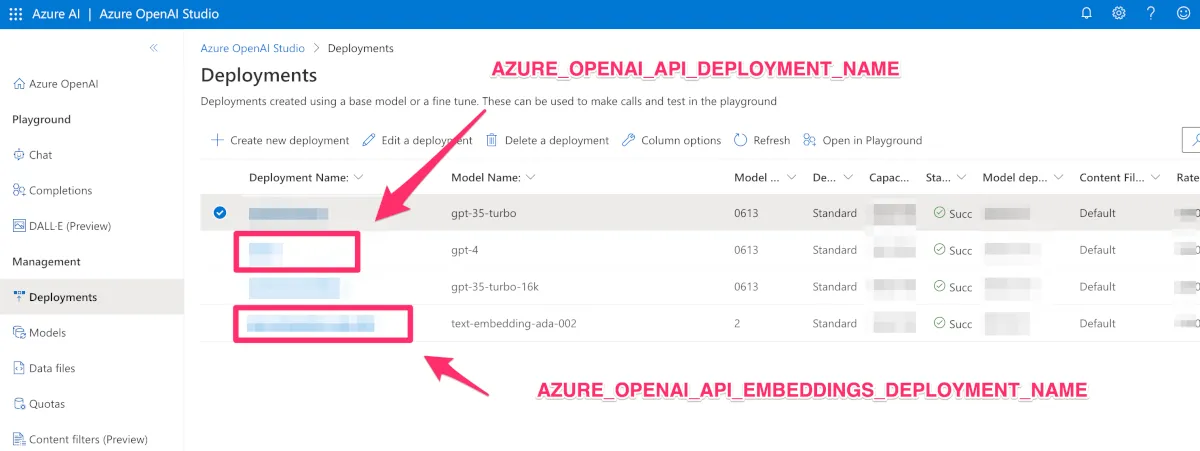This screenshot has width=1200, height=451.
Task: Click the plus icon for new deployment
Action: click(x=217, y=140)
